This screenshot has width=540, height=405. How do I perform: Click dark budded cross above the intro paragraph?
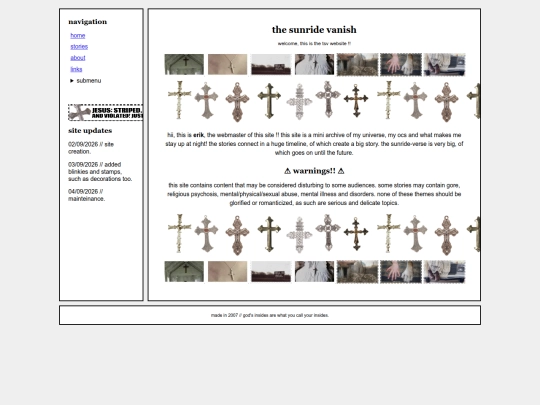356,101
